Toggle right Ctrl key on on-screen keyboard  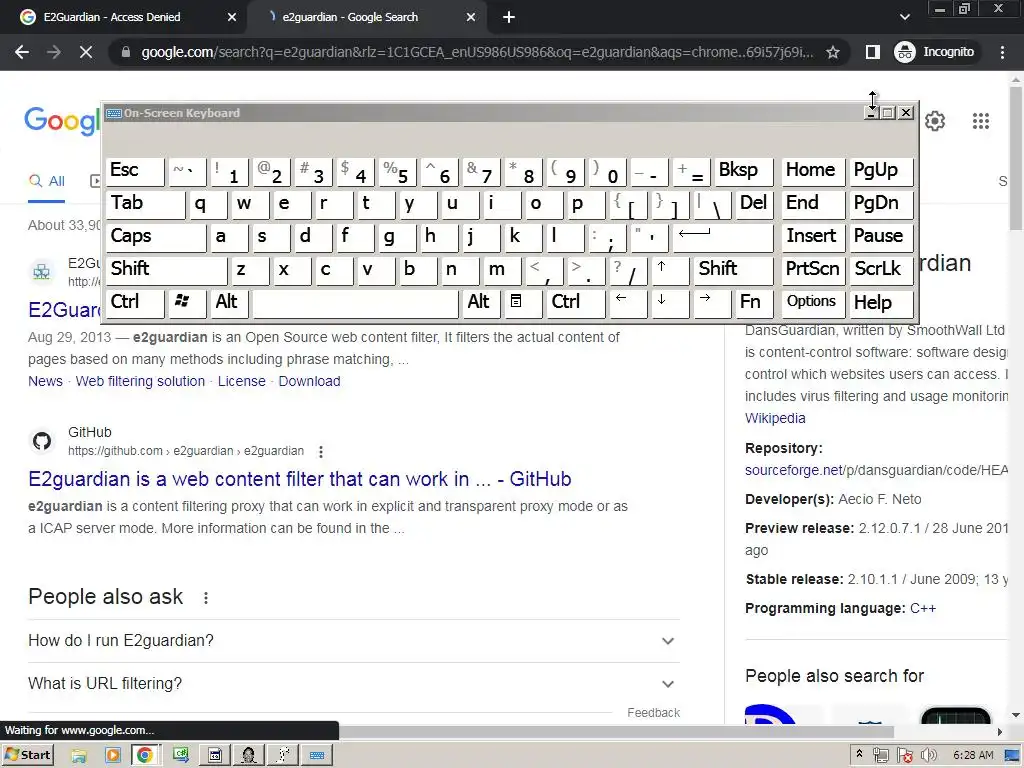click(x=575, y=302)
